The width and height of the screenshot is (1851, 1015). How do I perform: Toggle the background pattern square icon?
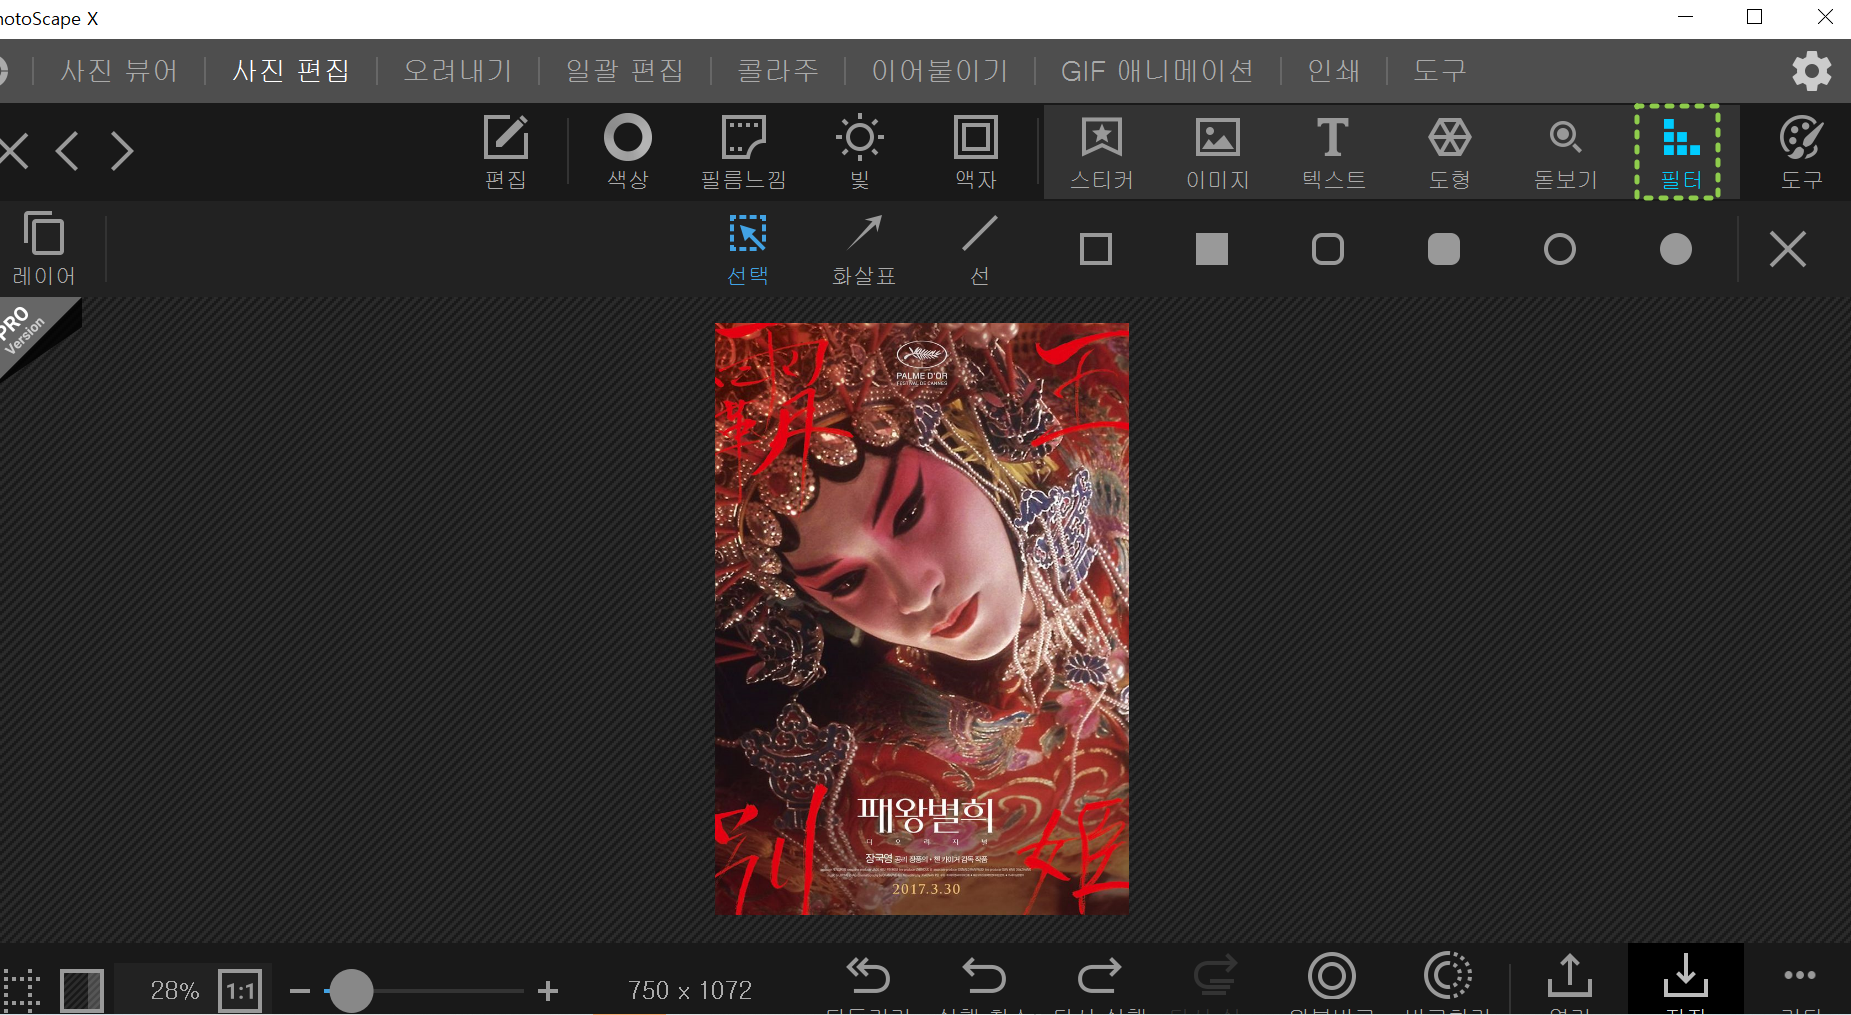(x=82, y=990)
